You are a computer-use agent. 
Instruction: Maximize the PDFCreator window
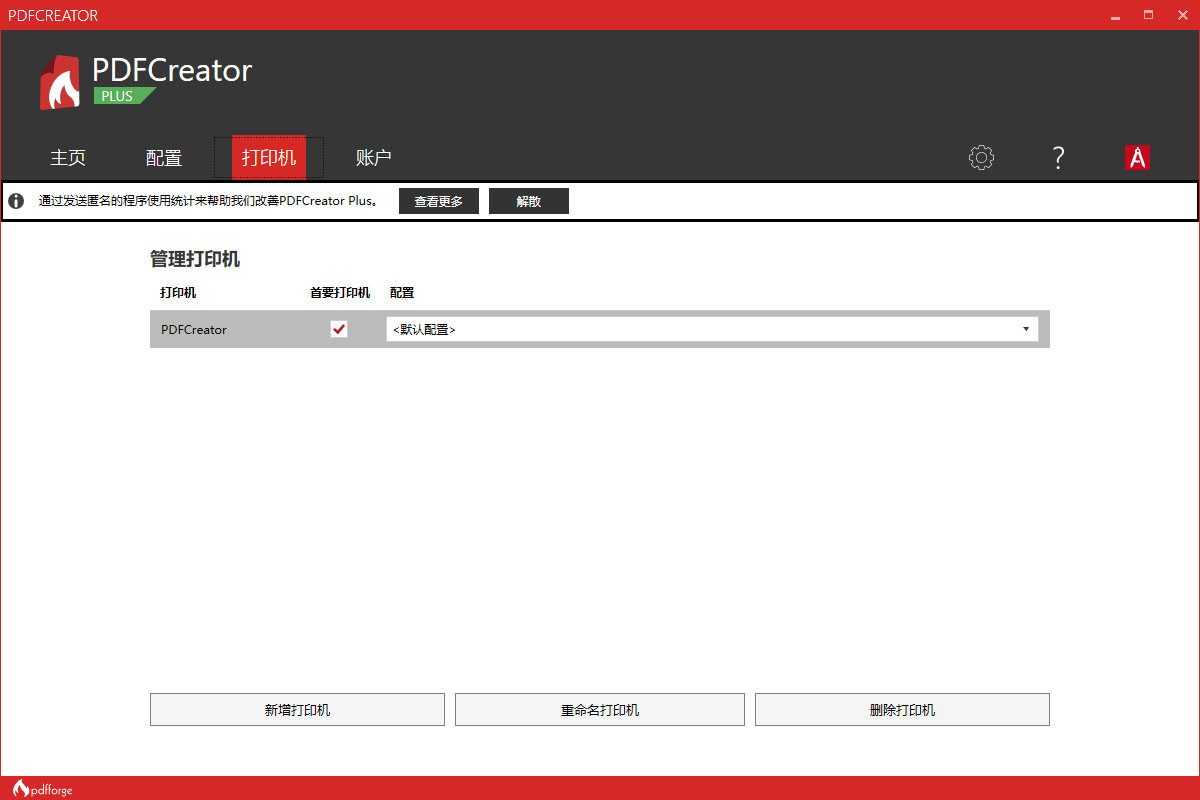click(x=1148, y=15)
